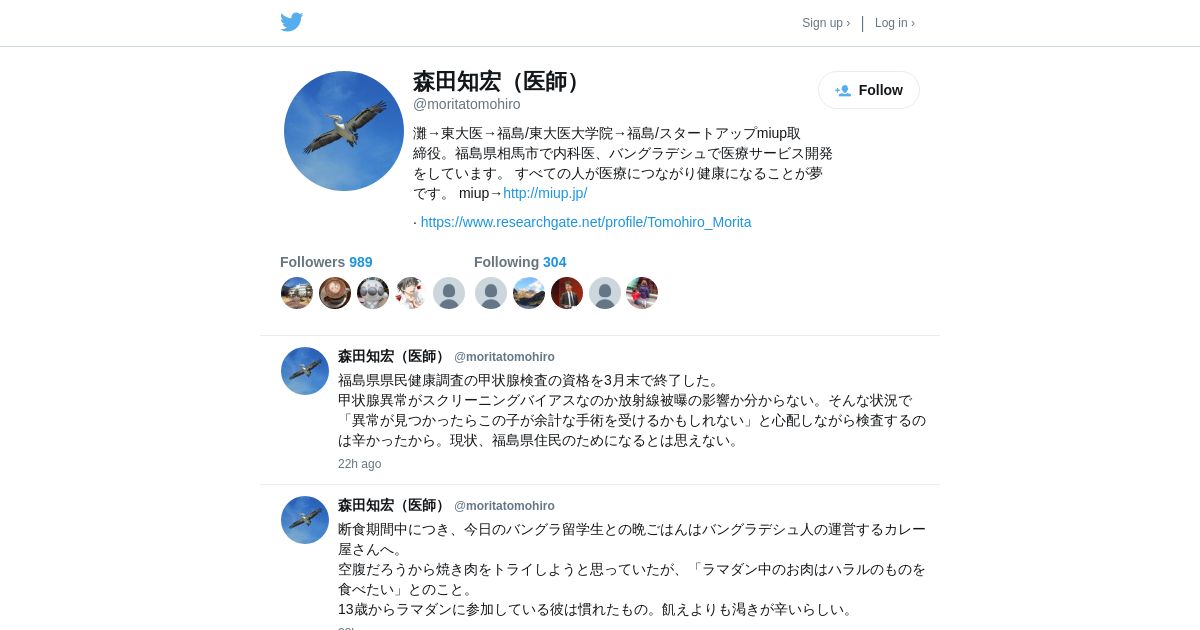Open the ResearchGate profile link

pos(586,222)
